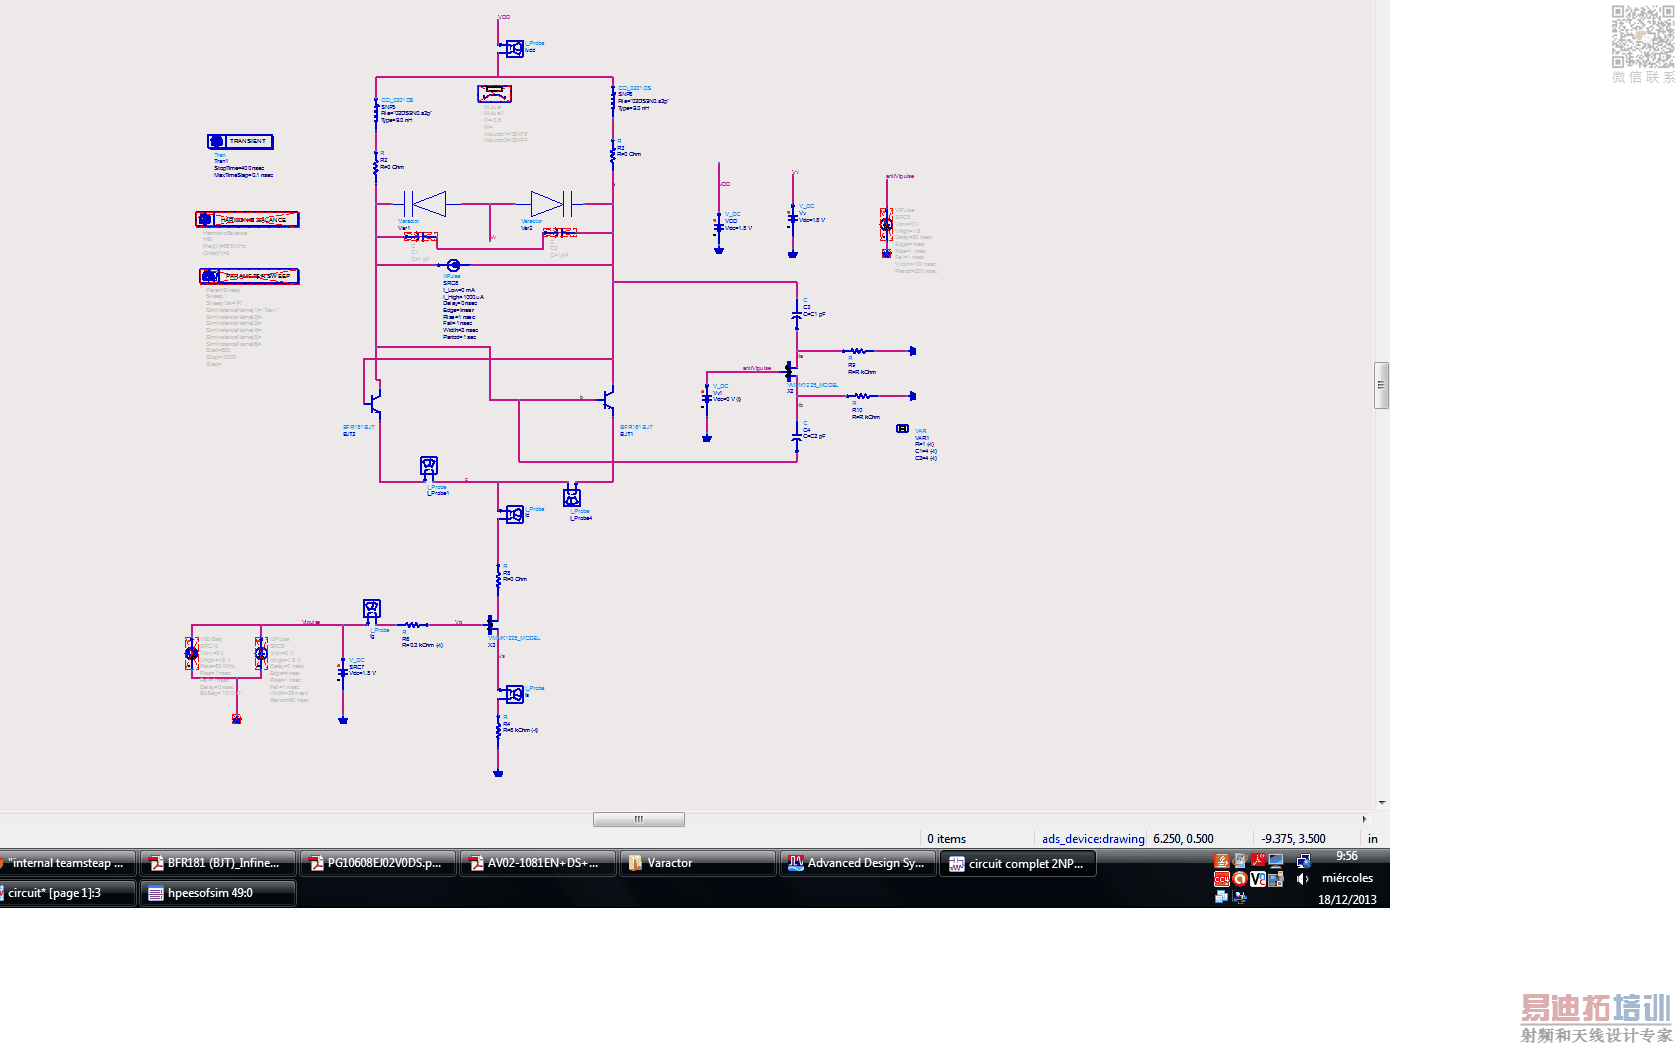
Task: Select the deactivated Parameter Sweep controller
Action: 249,276
